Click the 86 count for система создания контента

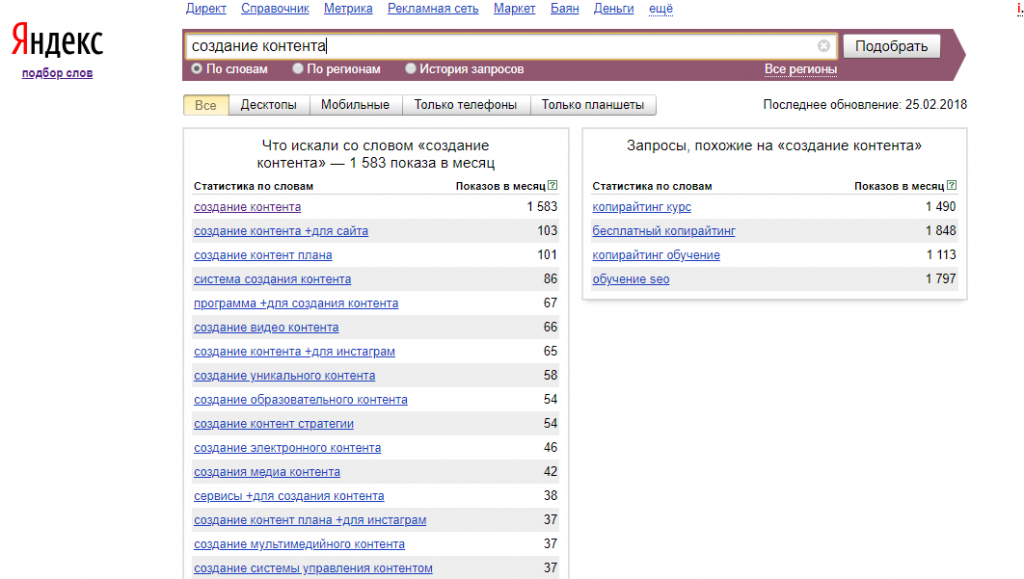pyautogui.click(x=551, y=279)
